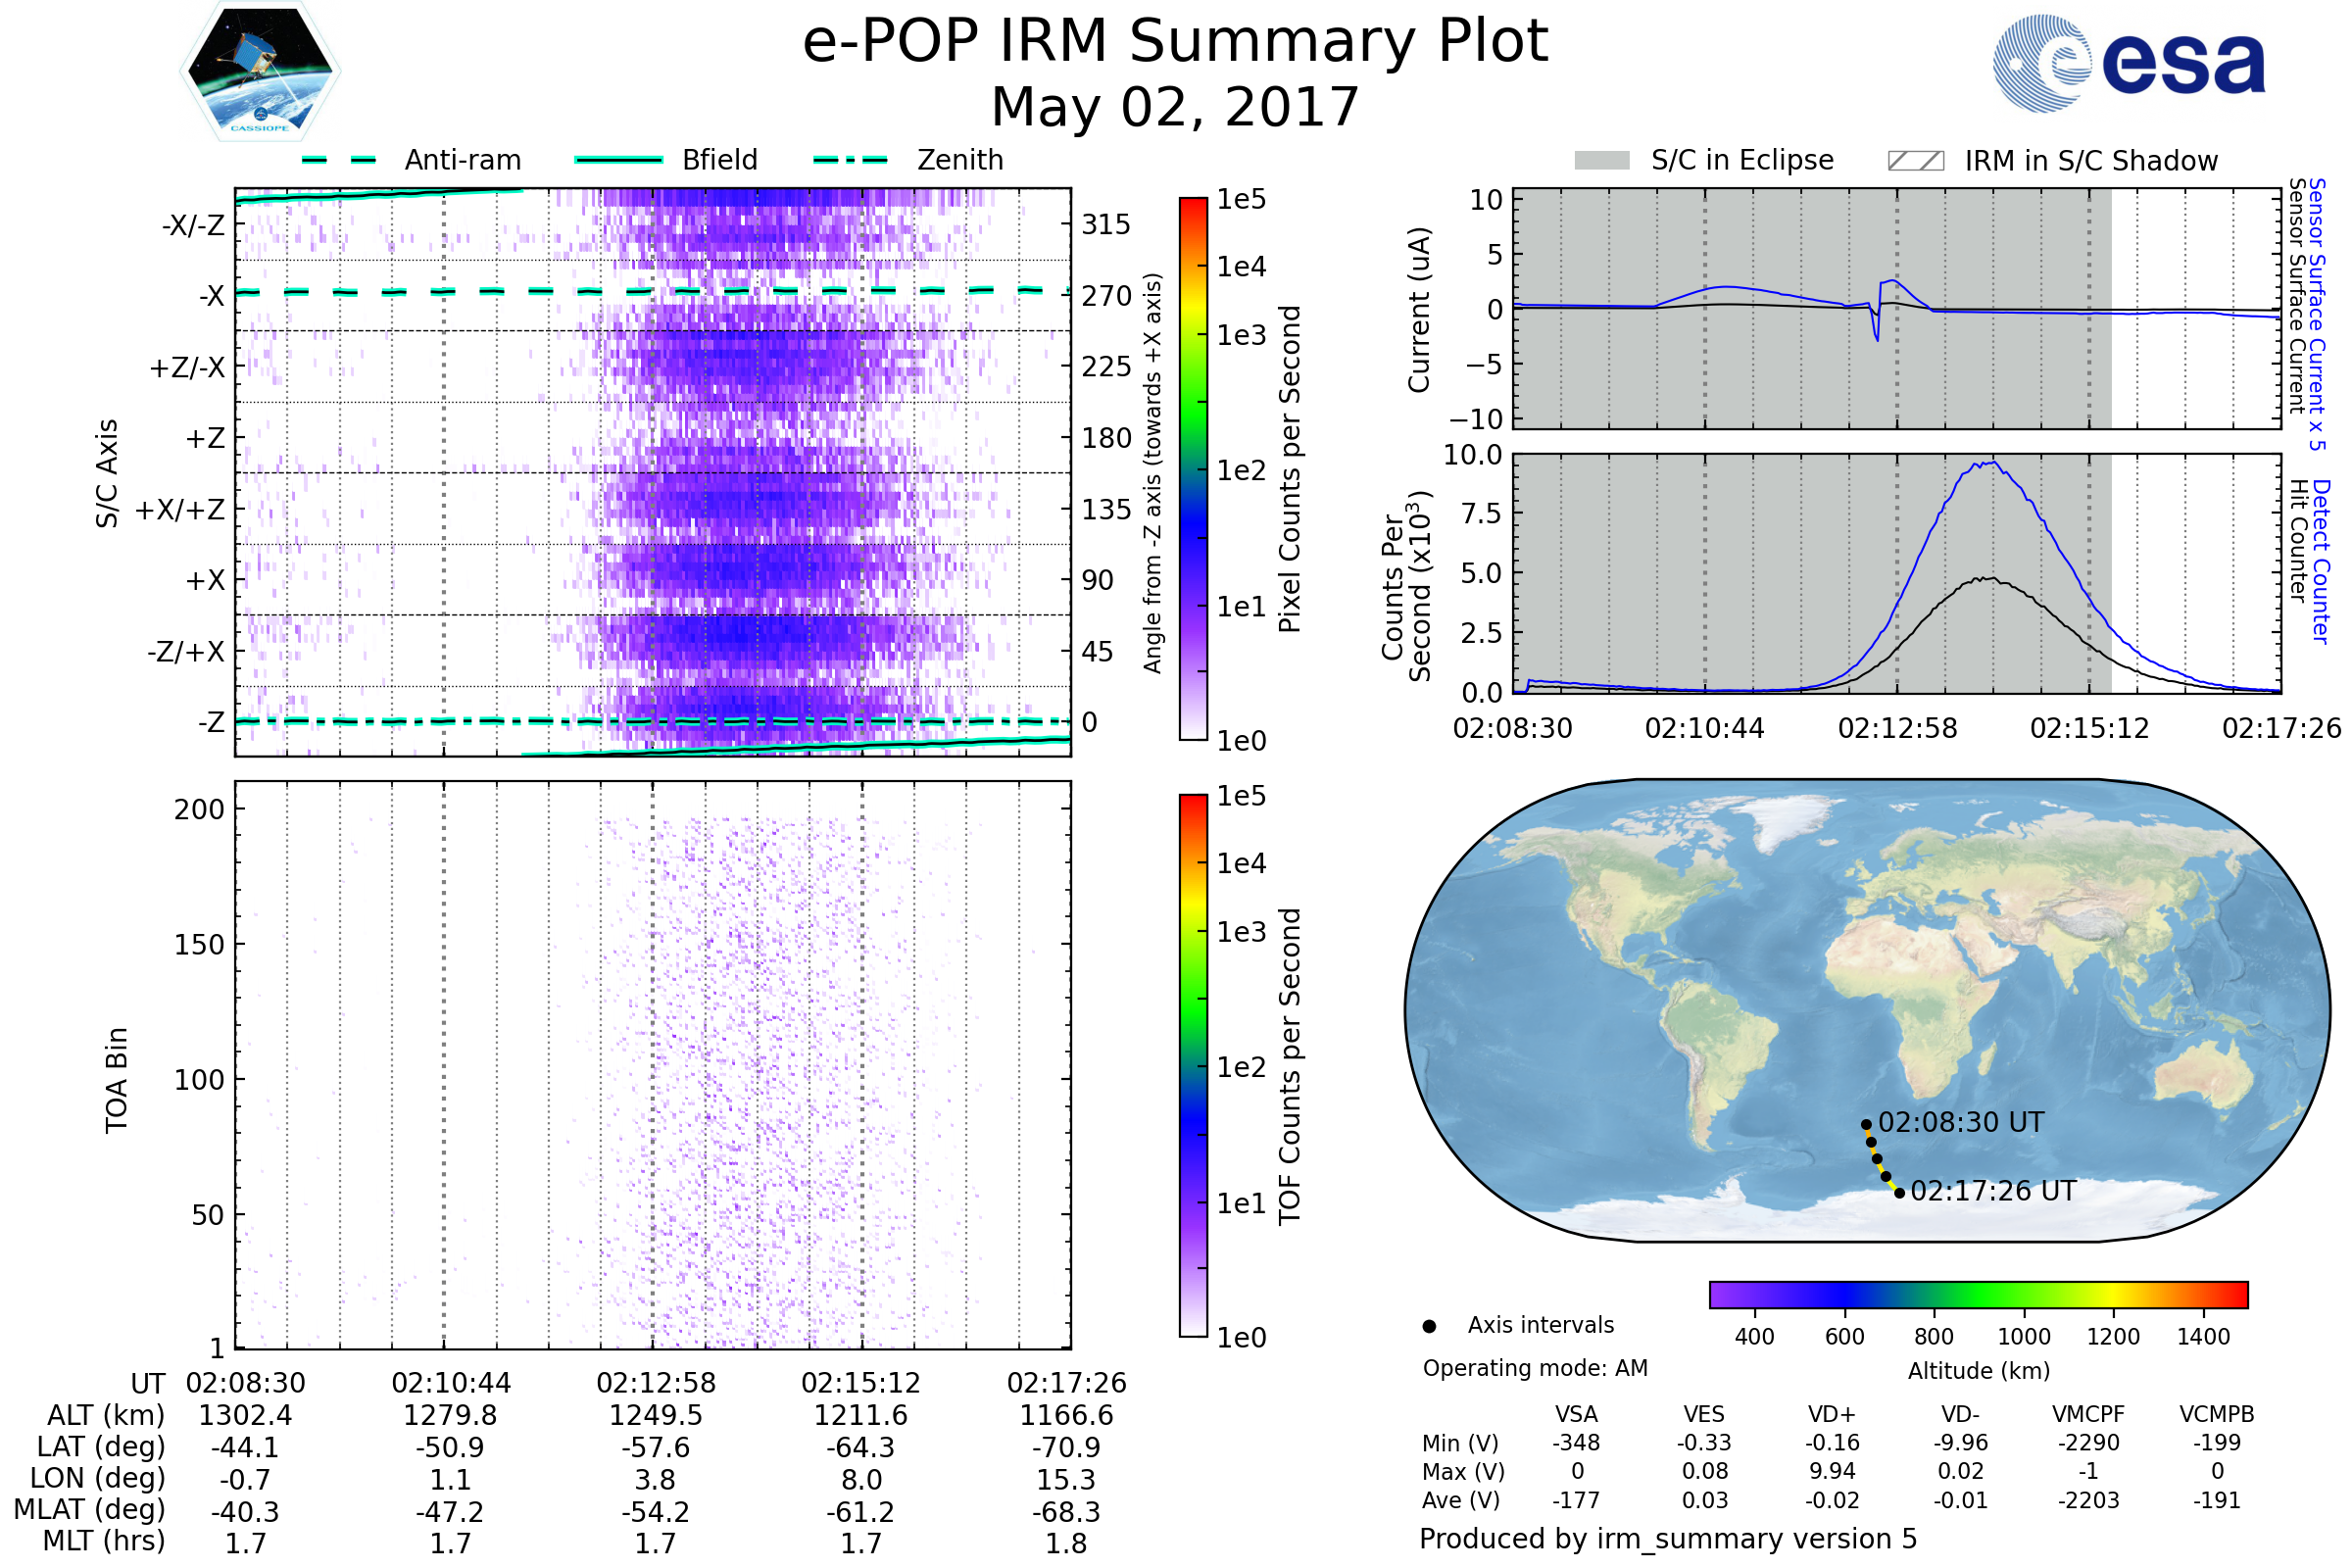Click the Operating mode: AM text
Image resolution: width=2352 pixels, height=1568 pixels.
pos(1535,1368)
